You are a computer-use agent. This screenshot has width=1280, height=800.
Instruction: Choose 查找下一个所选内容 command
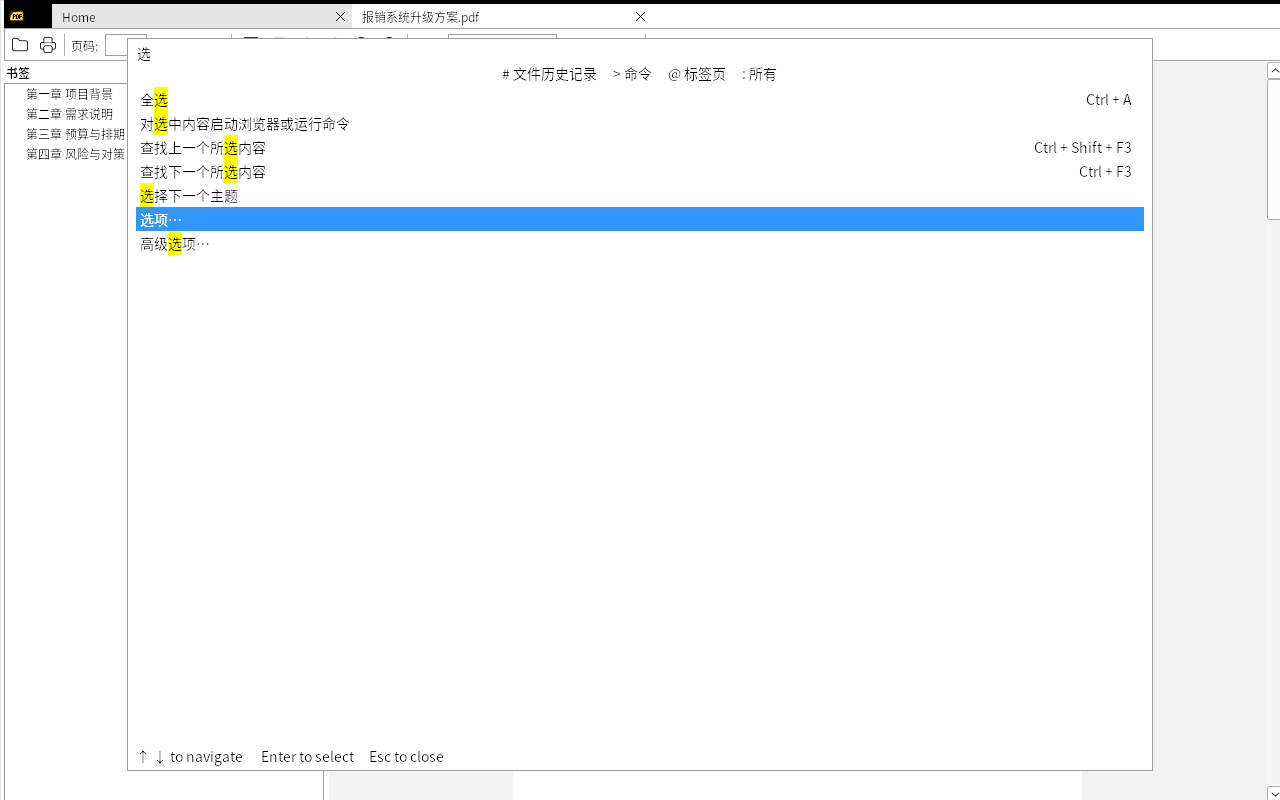click(640, 171)
